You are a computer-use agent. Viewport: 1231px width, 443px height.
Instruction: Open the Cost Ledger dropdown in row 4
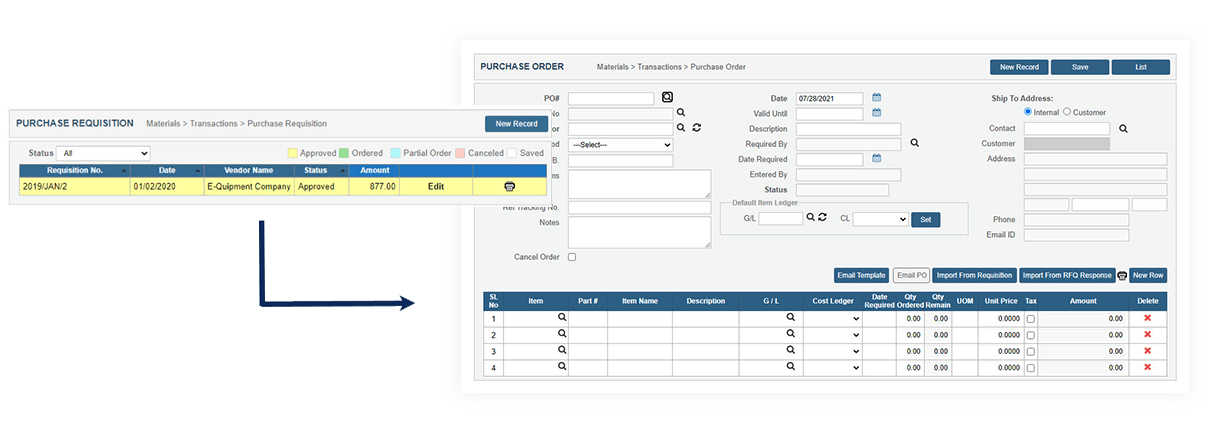833,368
